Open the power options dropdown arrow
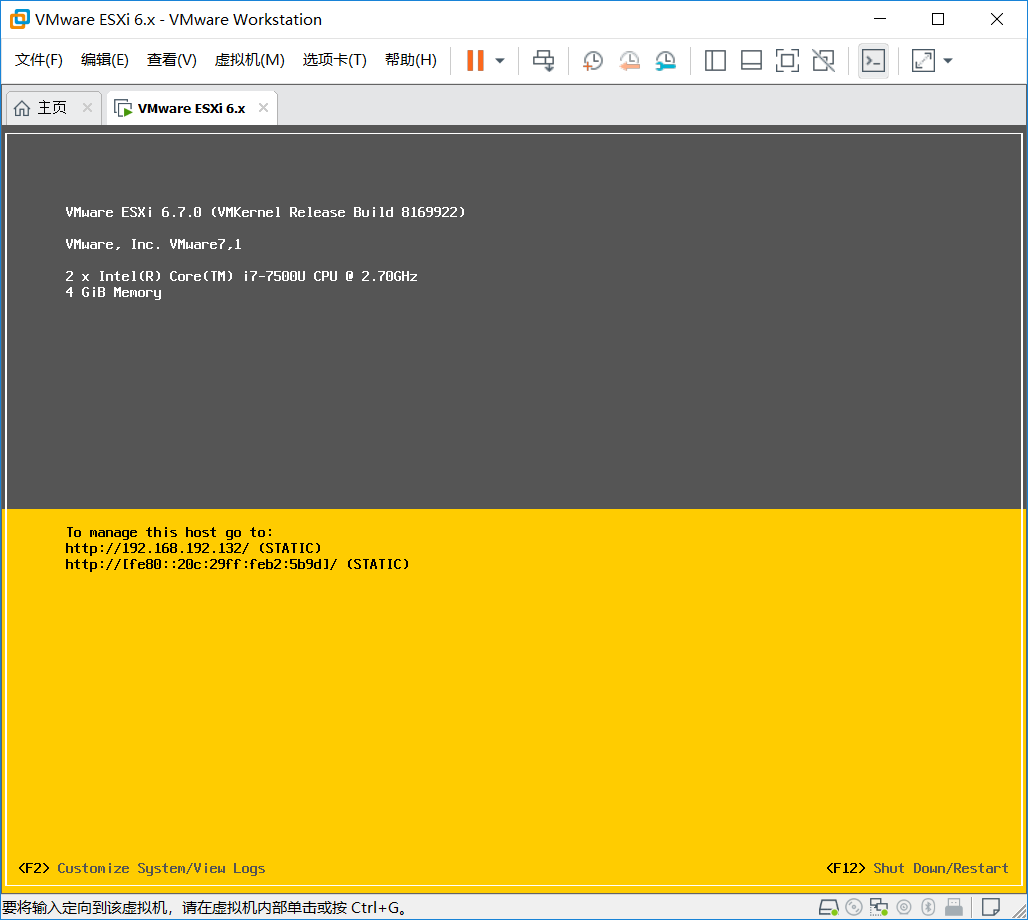Screen dimensions: 1028x920 click(500, 61)
